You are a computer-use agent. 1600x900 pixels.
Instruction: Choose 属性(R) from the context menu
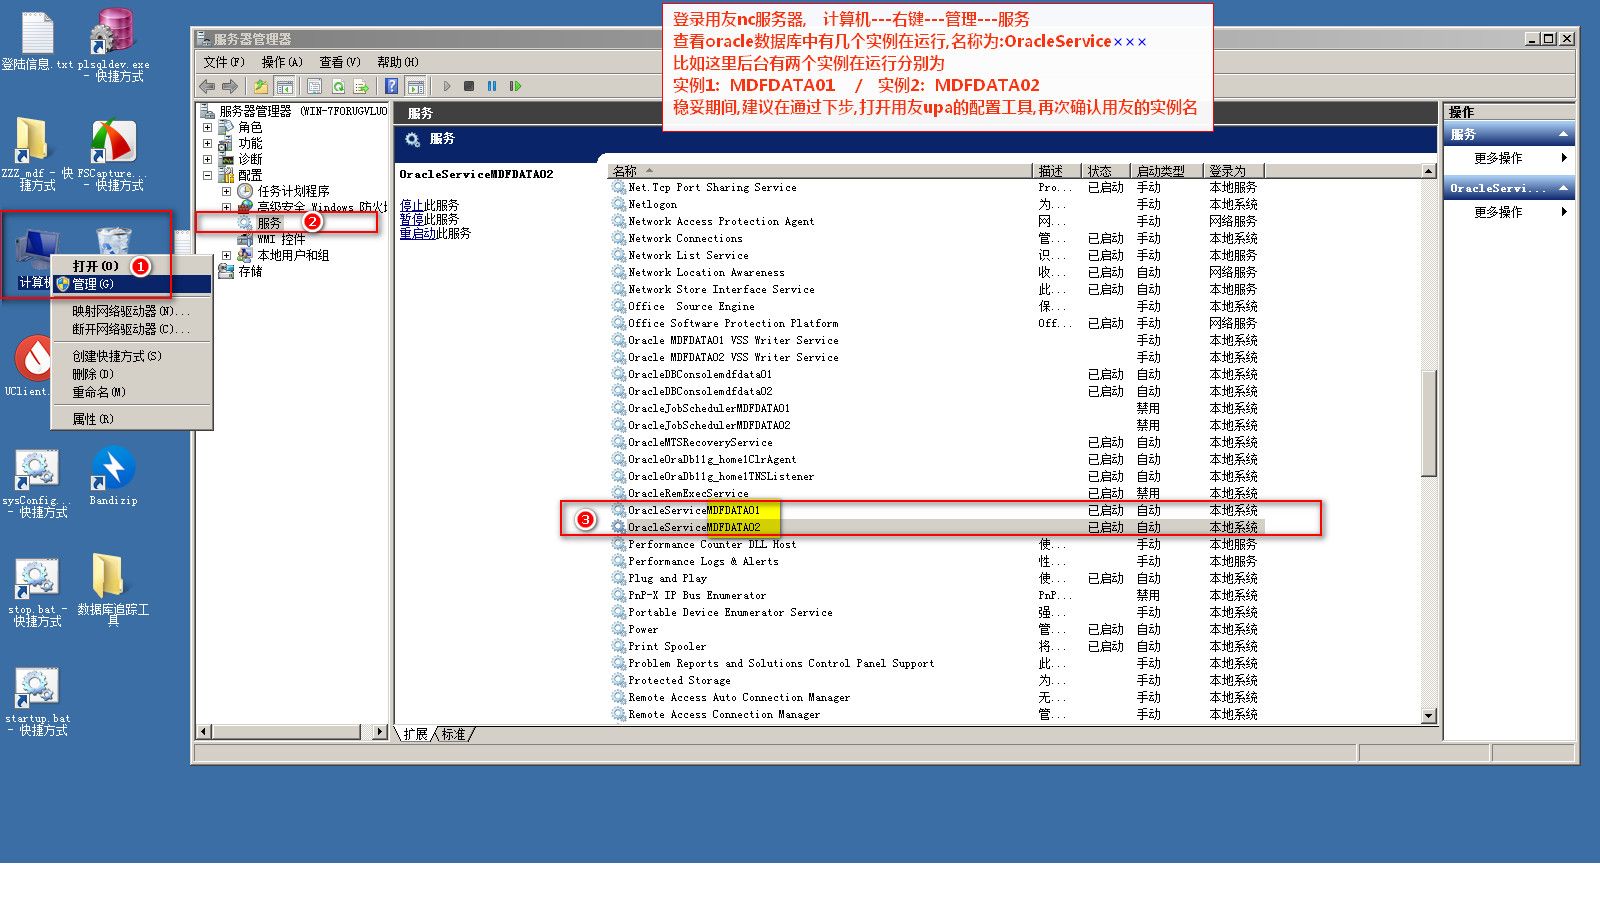[93, 419]
